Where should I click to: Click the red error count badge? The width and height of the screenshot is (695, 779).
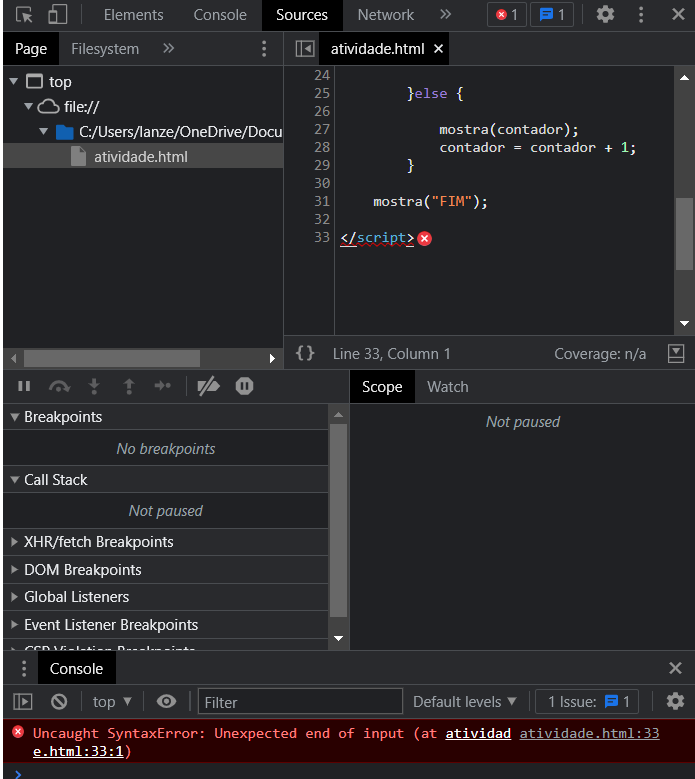click(506, 15)
